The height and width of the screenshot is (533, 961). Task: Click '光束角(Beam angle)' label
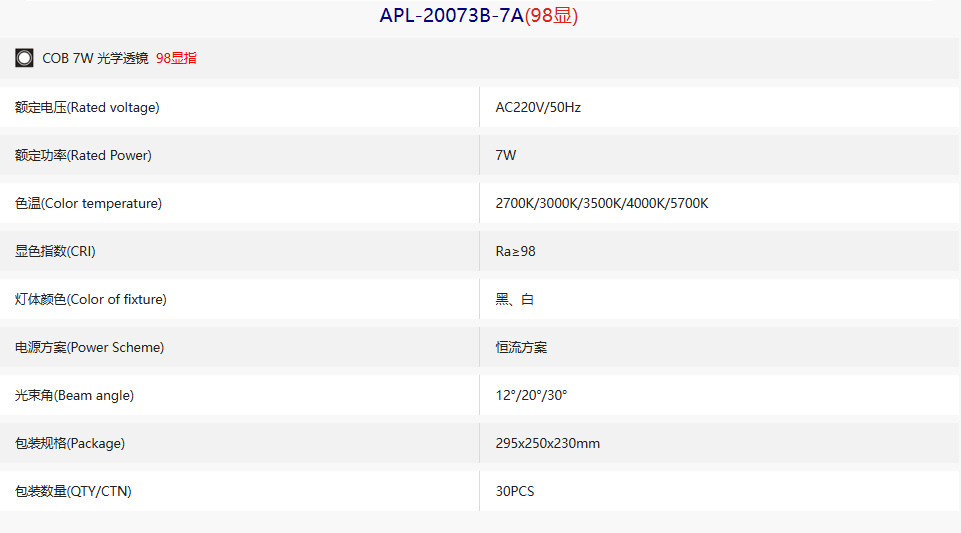(x=74, y=395)
